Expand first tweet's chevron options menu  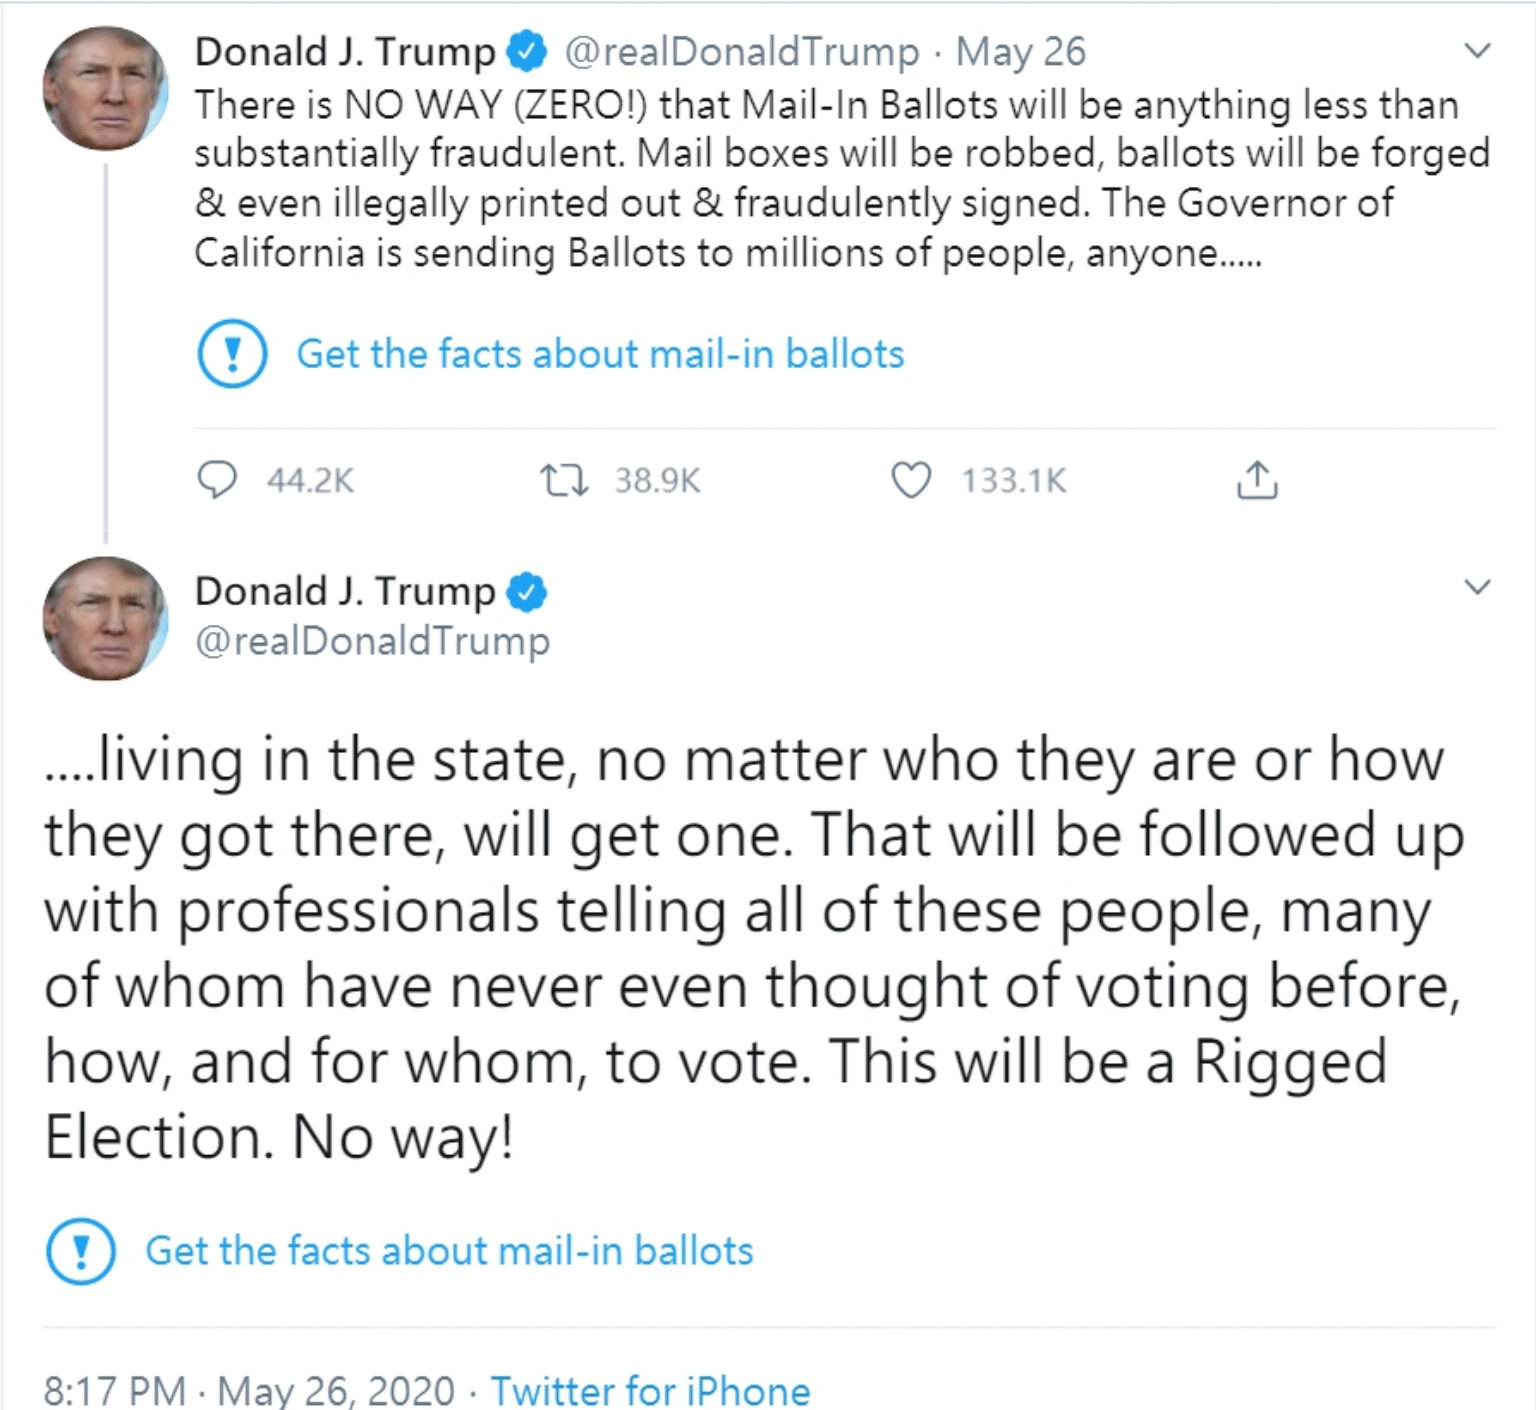[x=1477, y=50]
